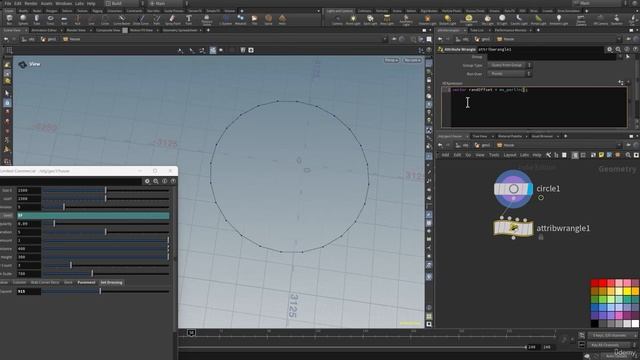
Task: Click the highlighted teal input field in the floating window
Action: click(93, 216)
